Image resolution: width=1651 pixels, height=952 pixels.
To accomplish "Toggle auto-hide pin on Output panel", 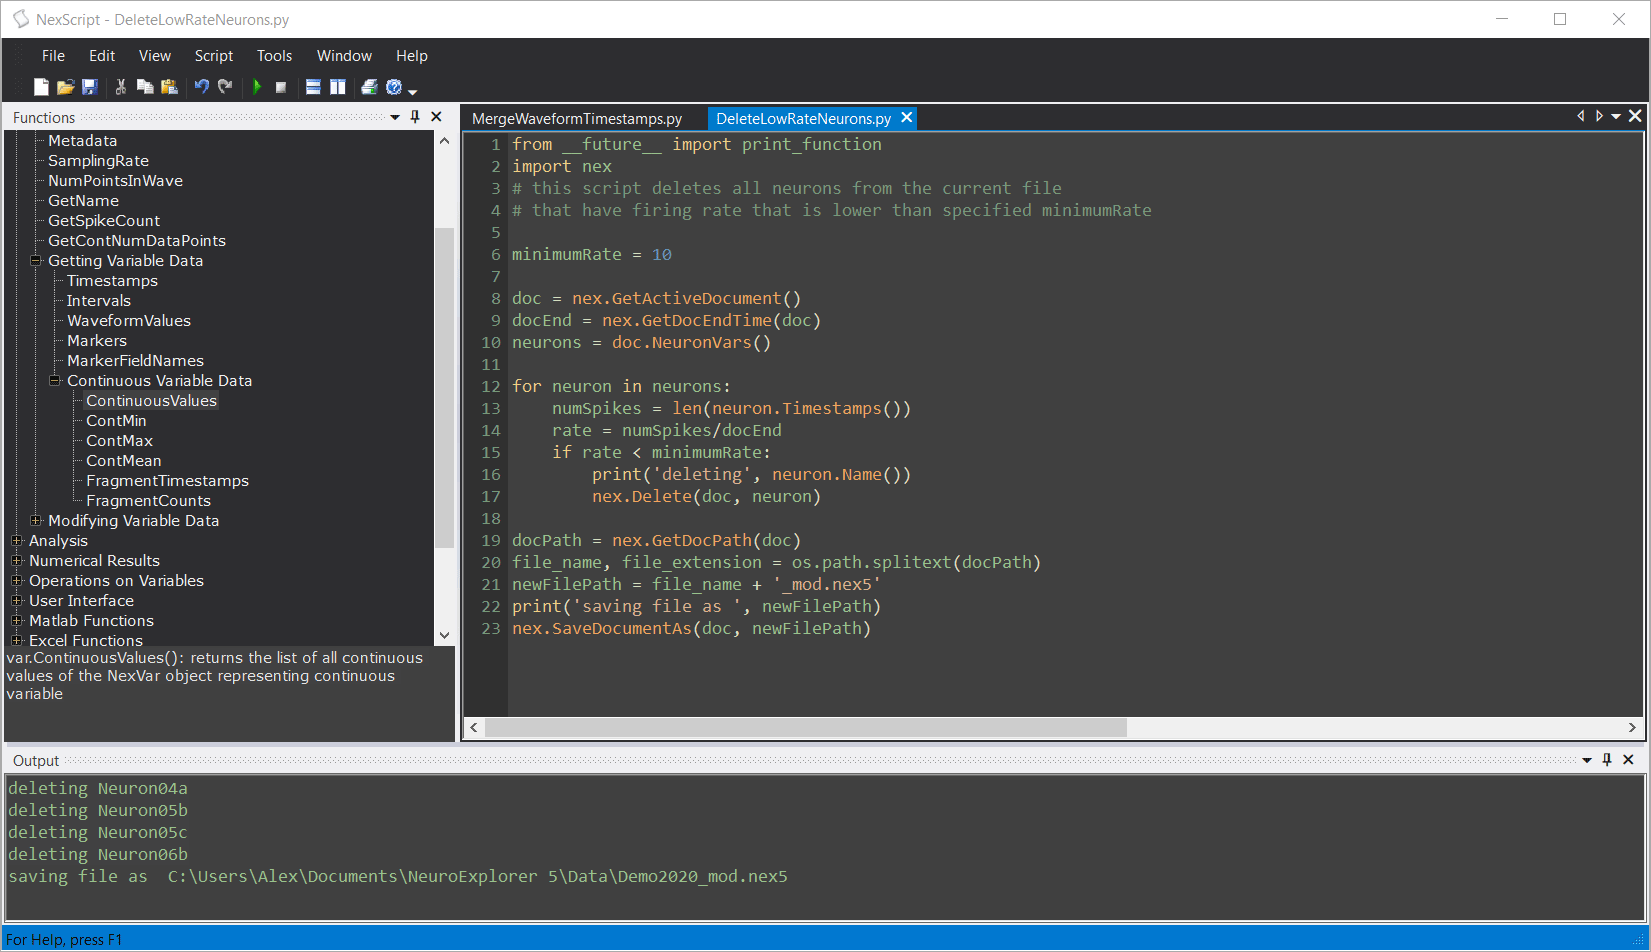I will [x=1607, y=760].
